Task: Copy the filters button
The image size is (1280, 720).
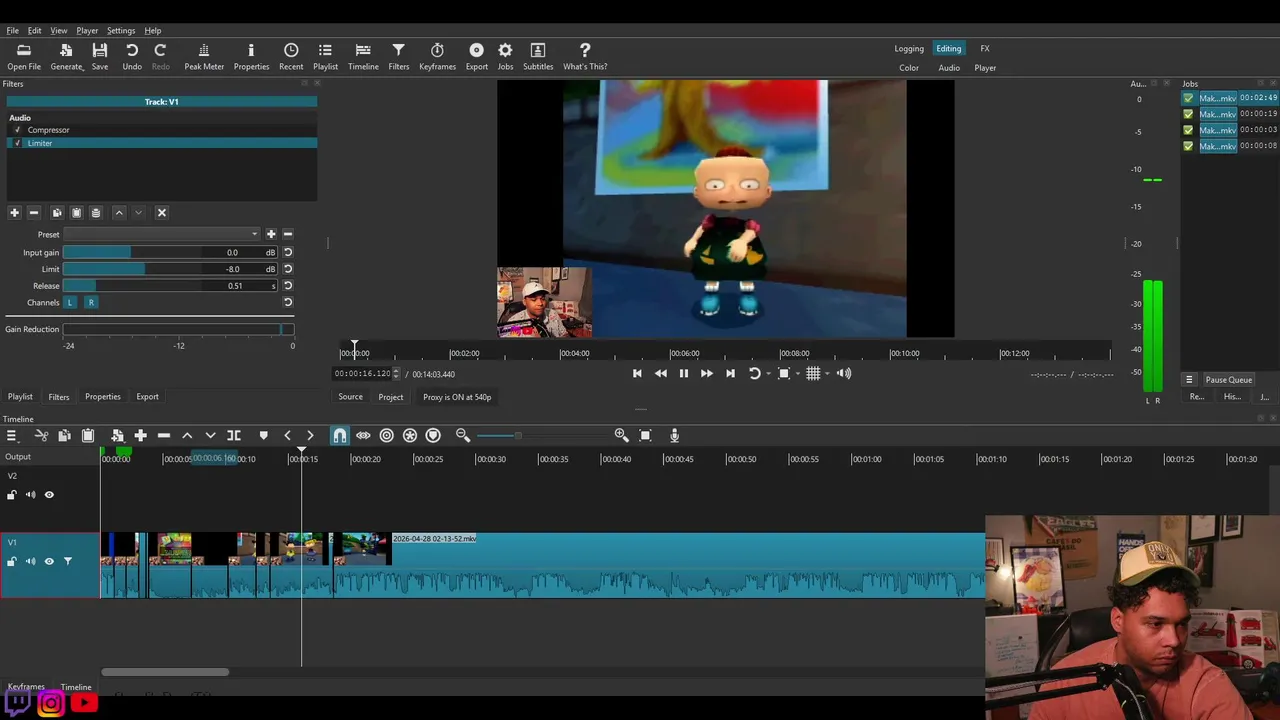Action: click(57, 213)
